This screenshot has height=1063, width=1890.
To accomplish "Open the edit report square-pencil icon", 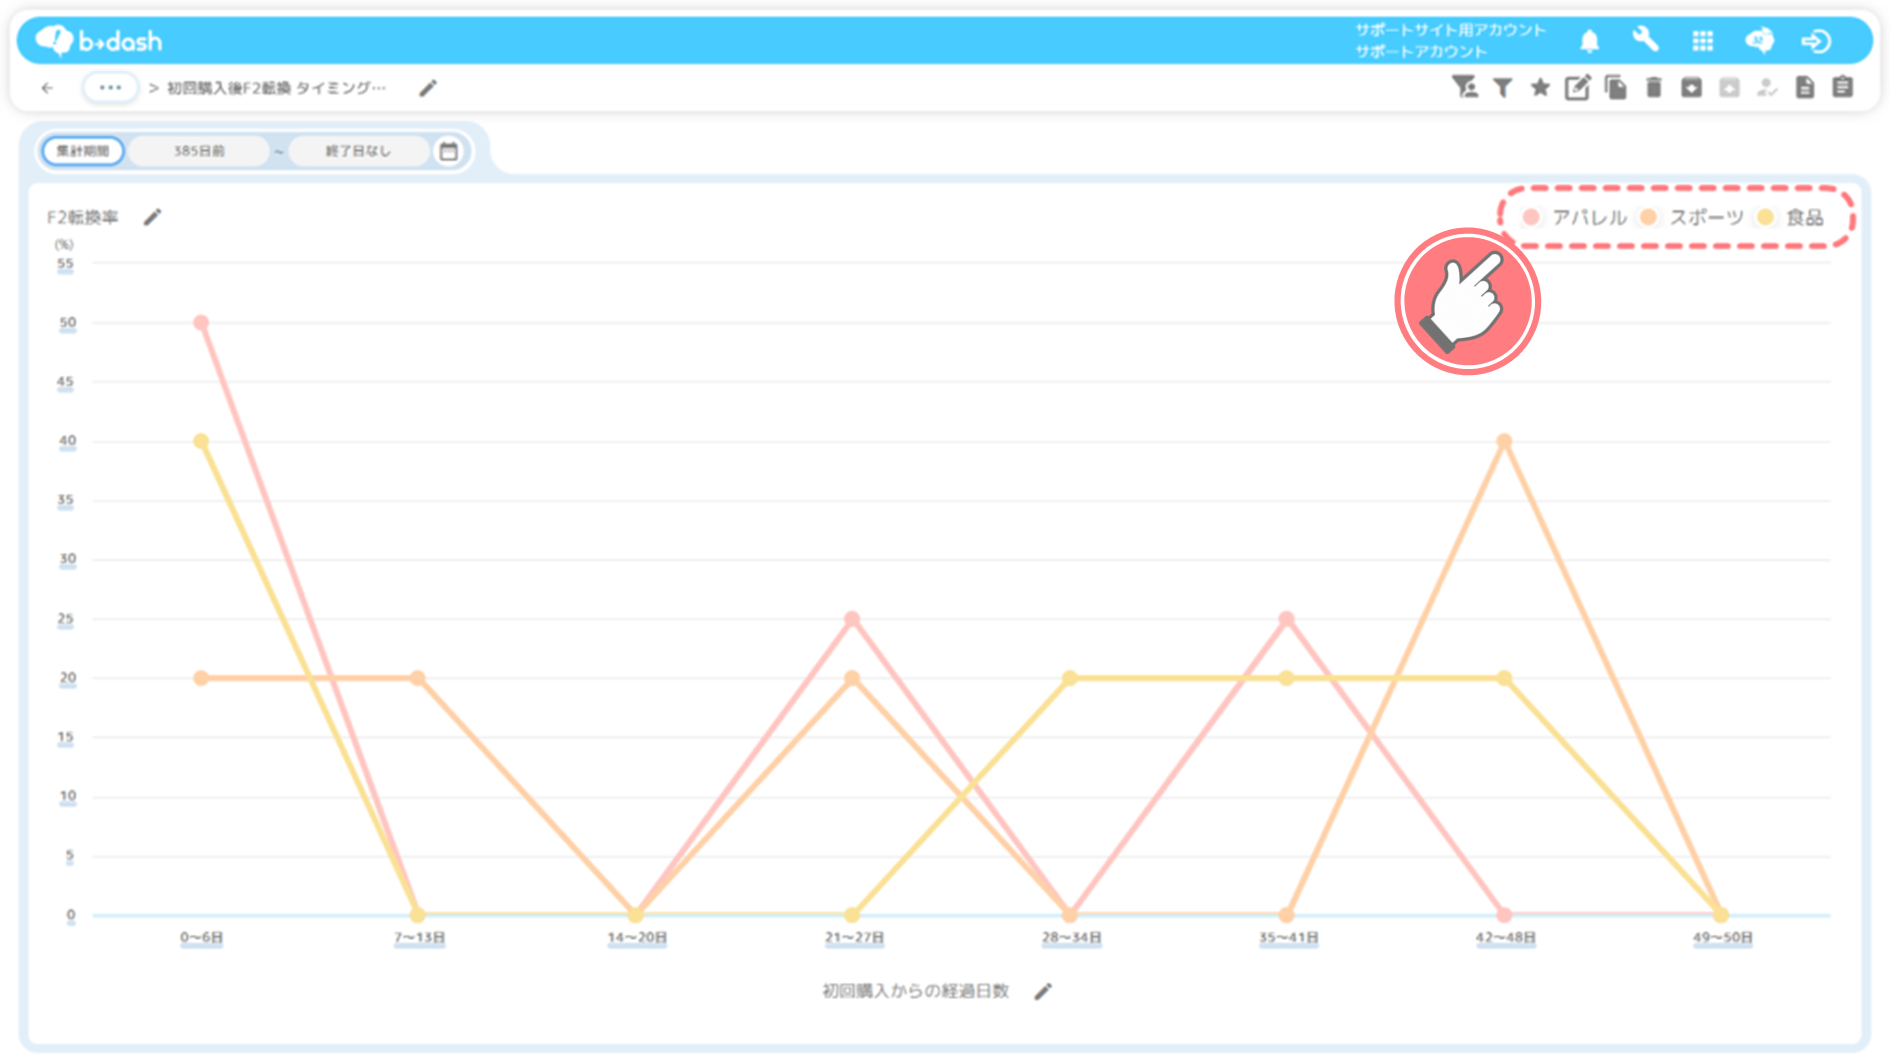I will click(1577, 88).
